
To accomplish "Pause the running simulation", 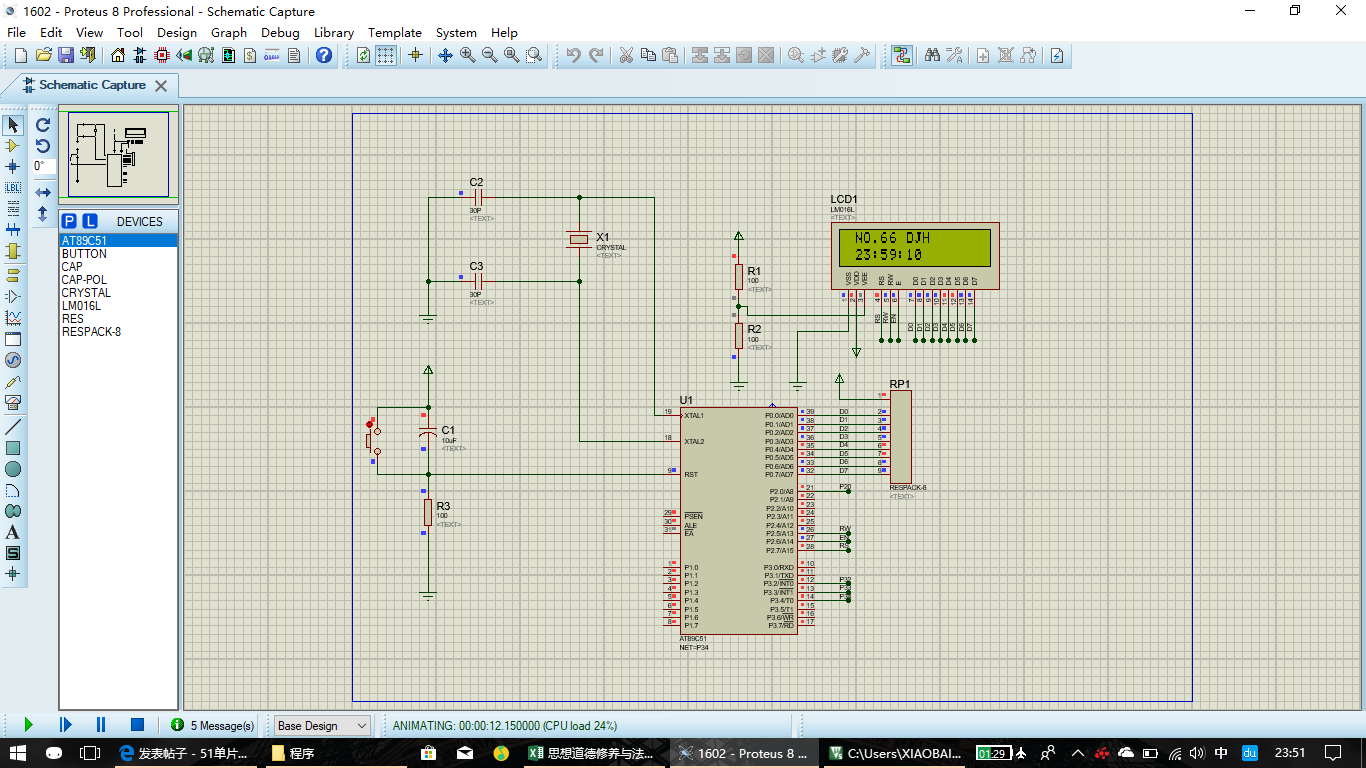I will pyautogui.click(x=101, y=725).
